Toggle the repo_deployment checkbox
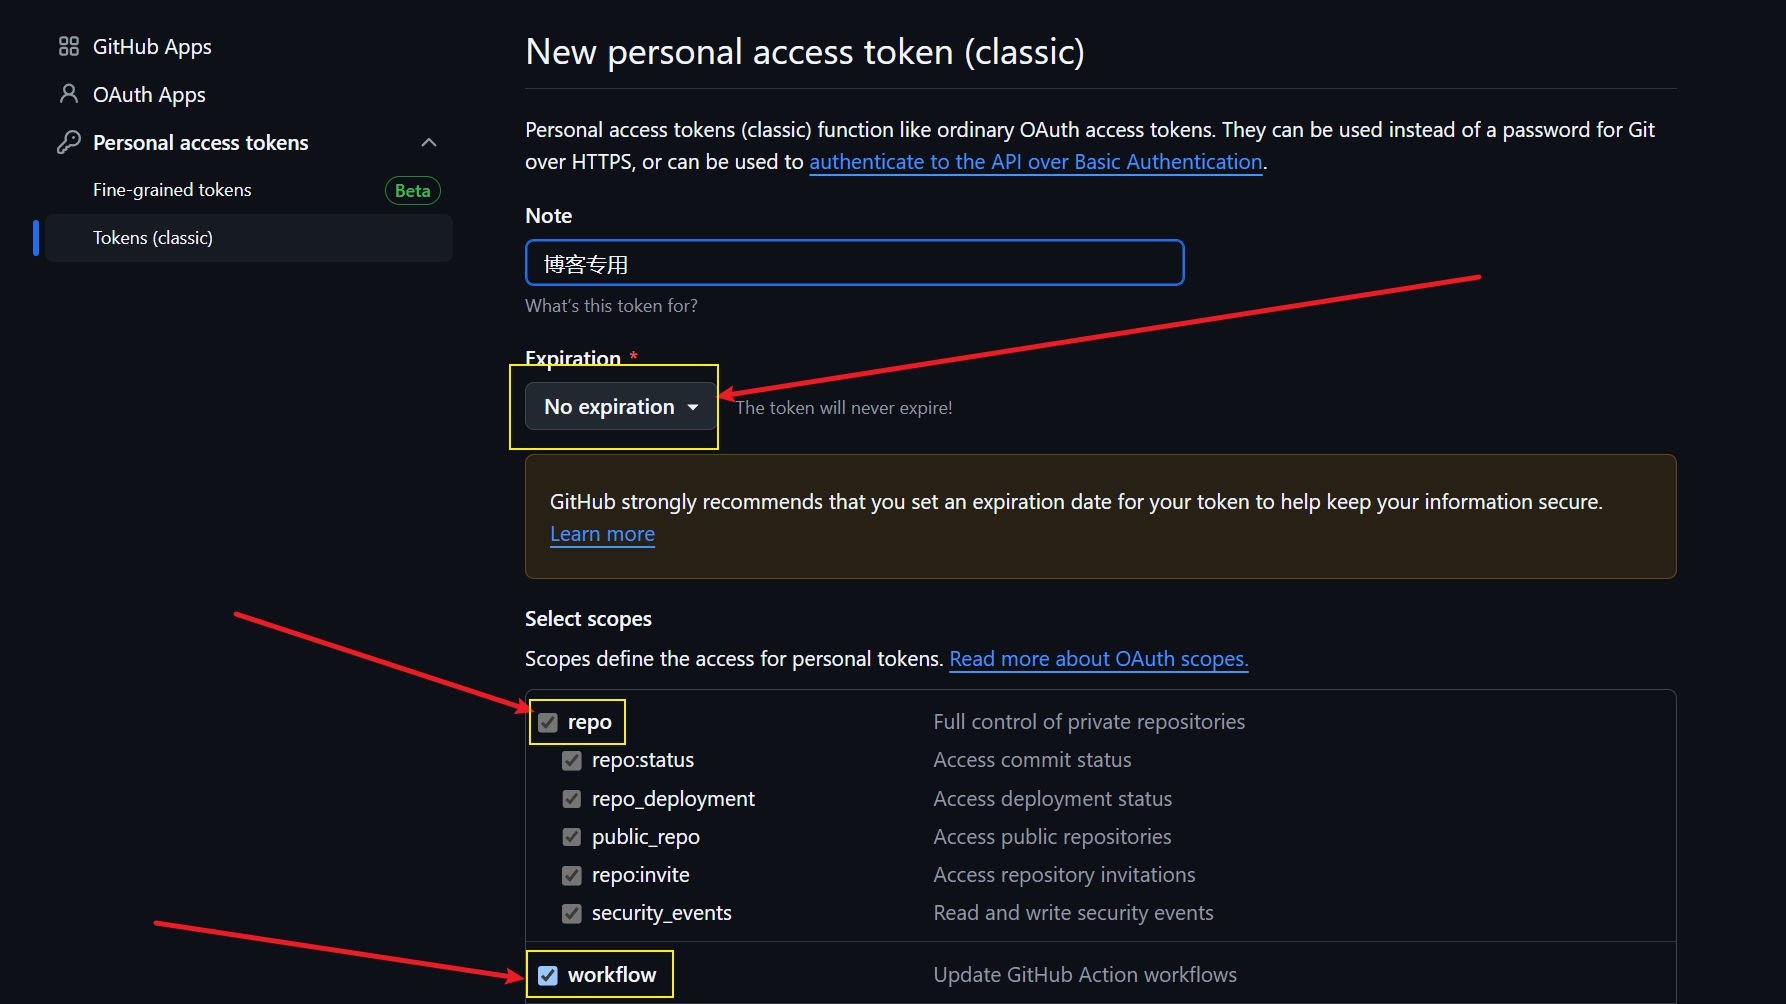 coord(572,799)
